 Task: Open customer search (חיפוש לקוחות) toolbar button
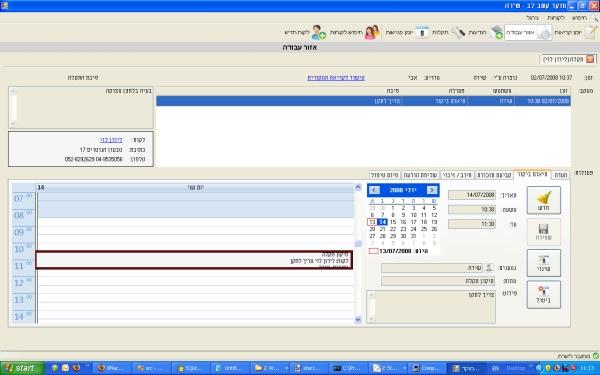tap(355, 33)
